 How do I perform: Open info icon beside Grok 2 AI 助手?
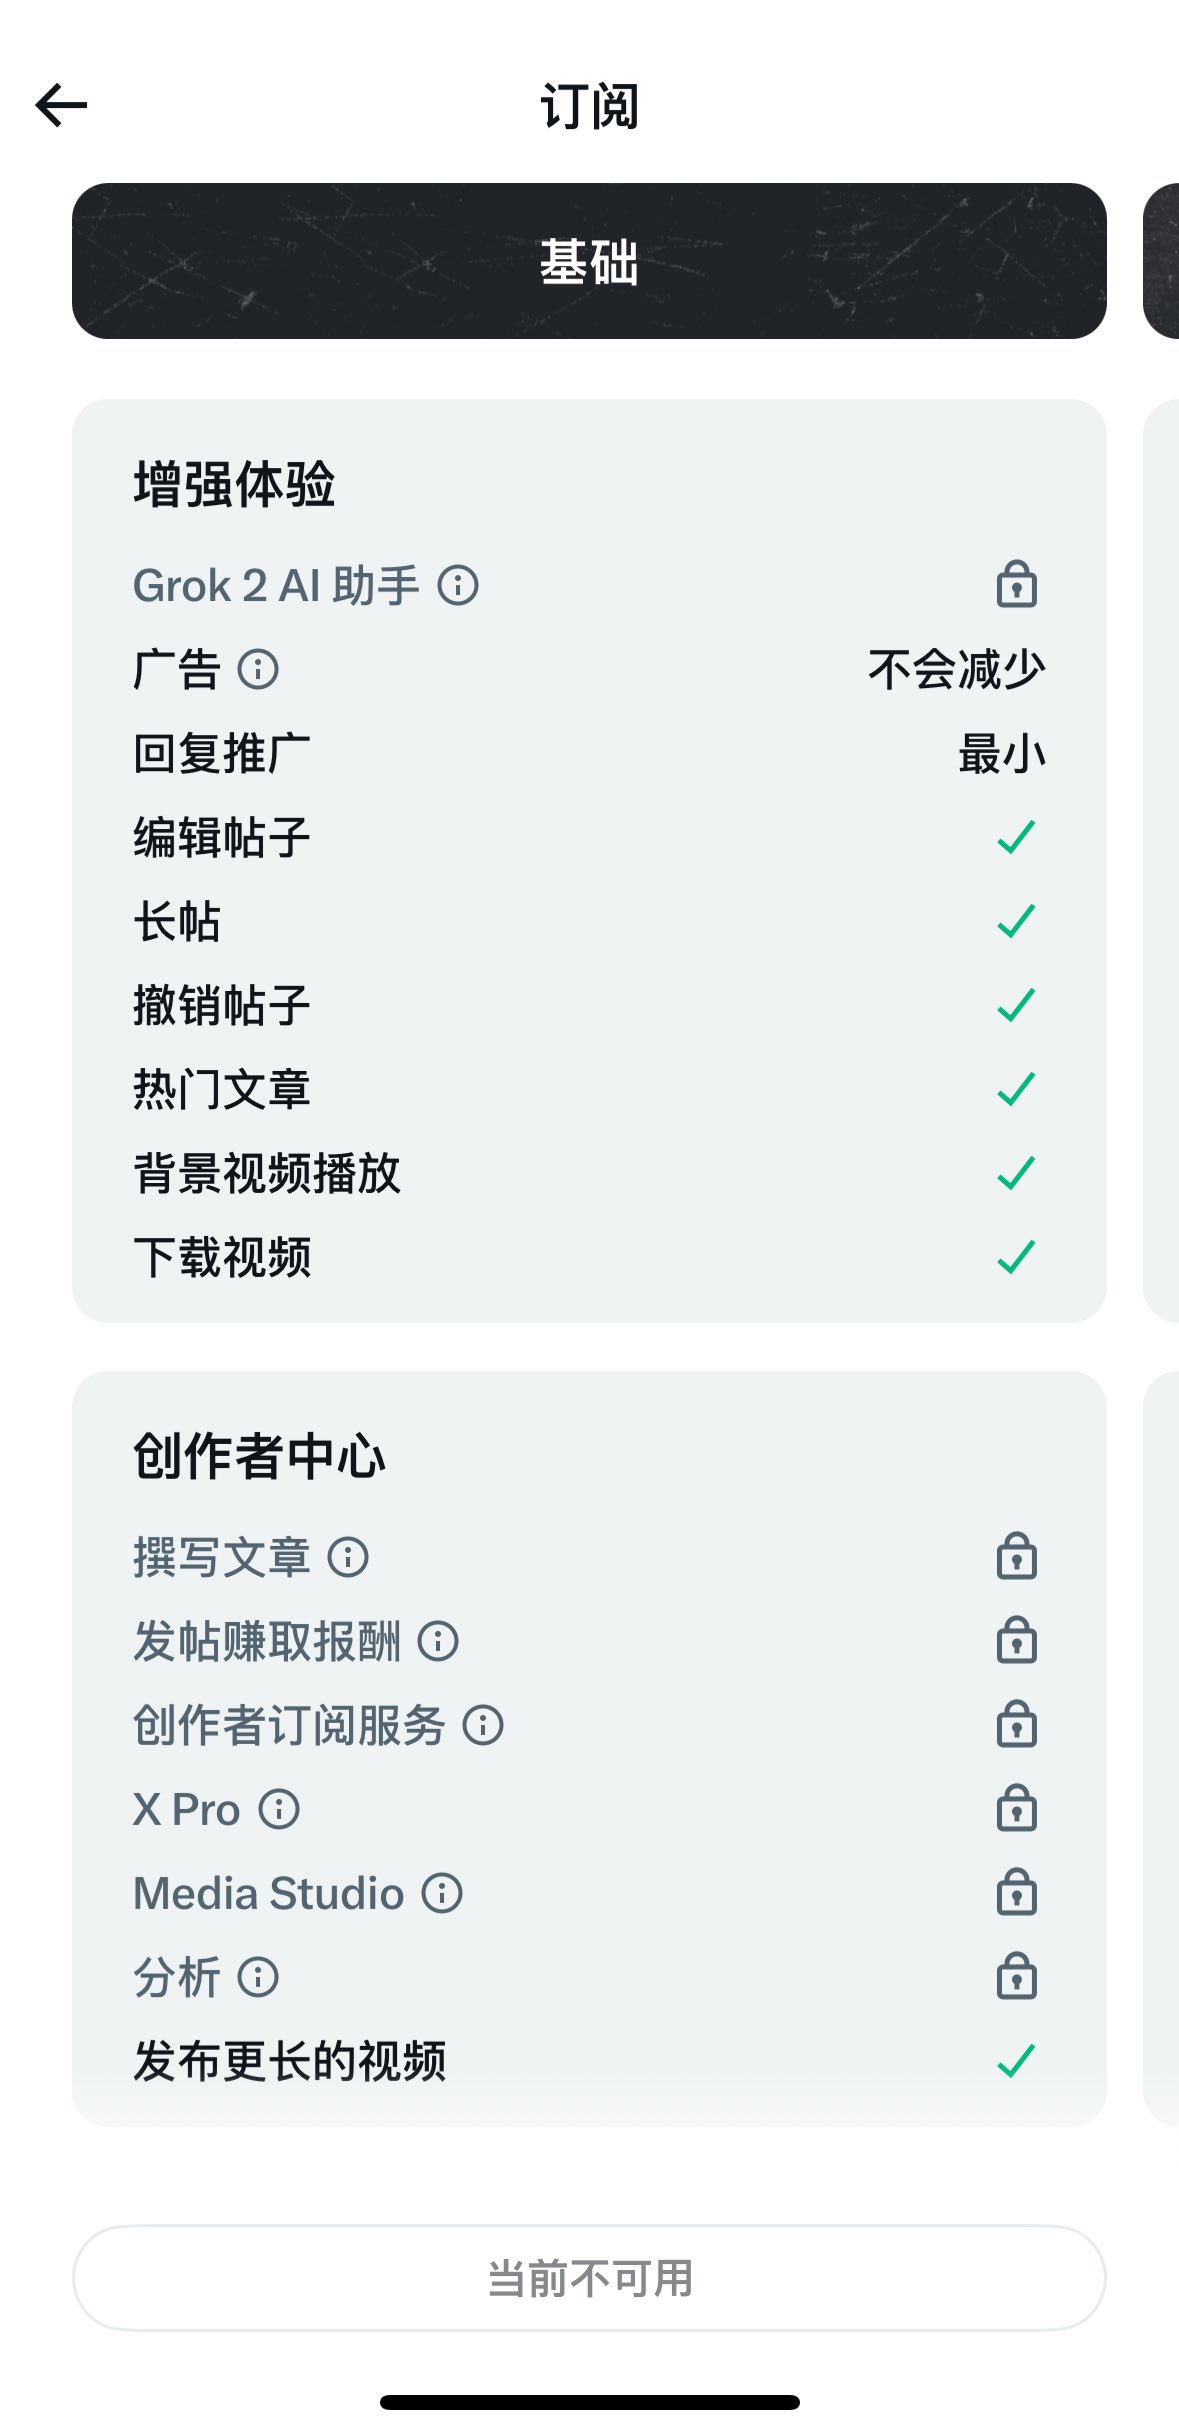[458, 585]
